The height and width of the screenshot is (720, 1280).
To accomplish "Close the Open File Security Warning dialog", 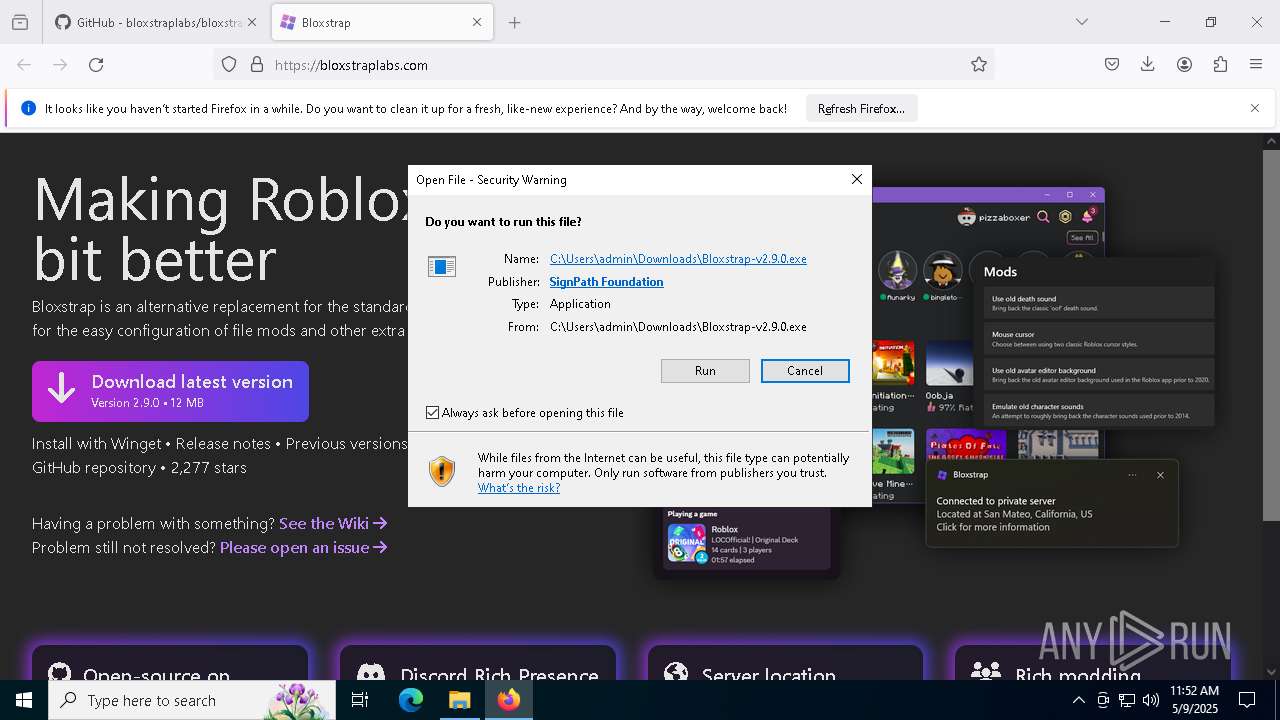I will click(x=856, y=179).
